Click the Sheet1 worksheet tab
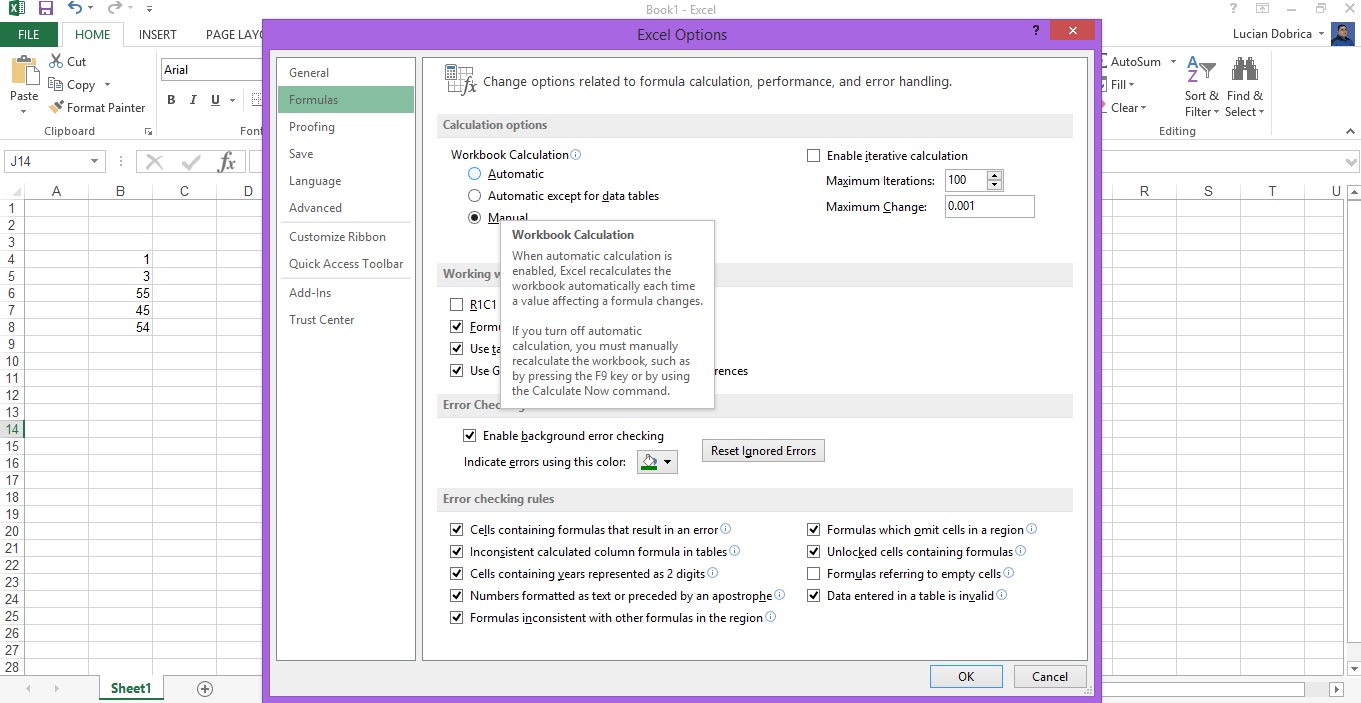The image size is (1361, 703). [131, 689]
